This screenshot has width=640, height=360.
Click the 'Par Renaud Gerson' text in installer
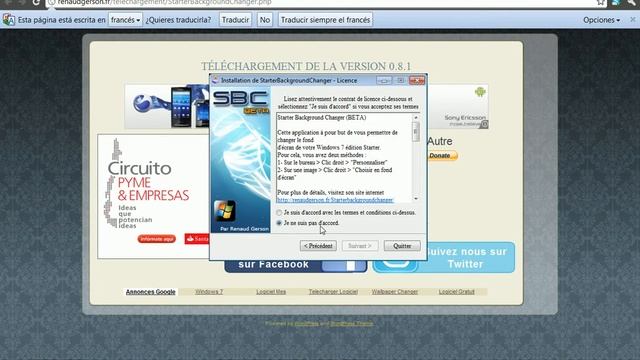(244, 229)
